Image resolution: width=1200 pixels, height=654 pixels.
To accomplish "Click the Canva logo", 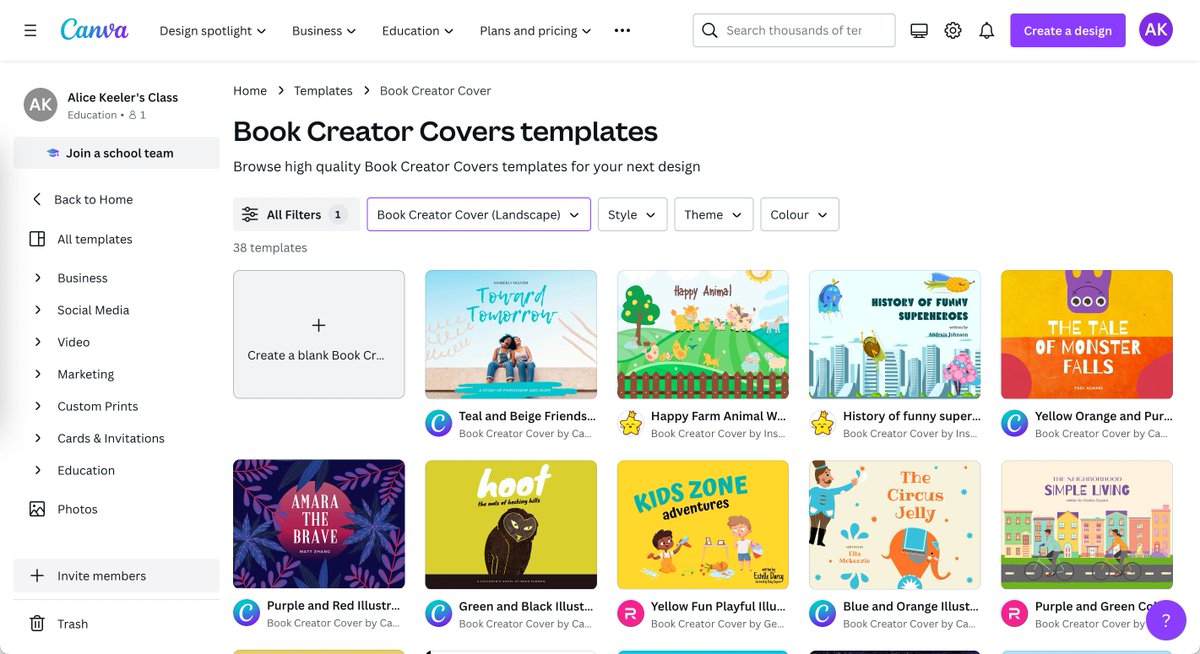I will point(94,30).
